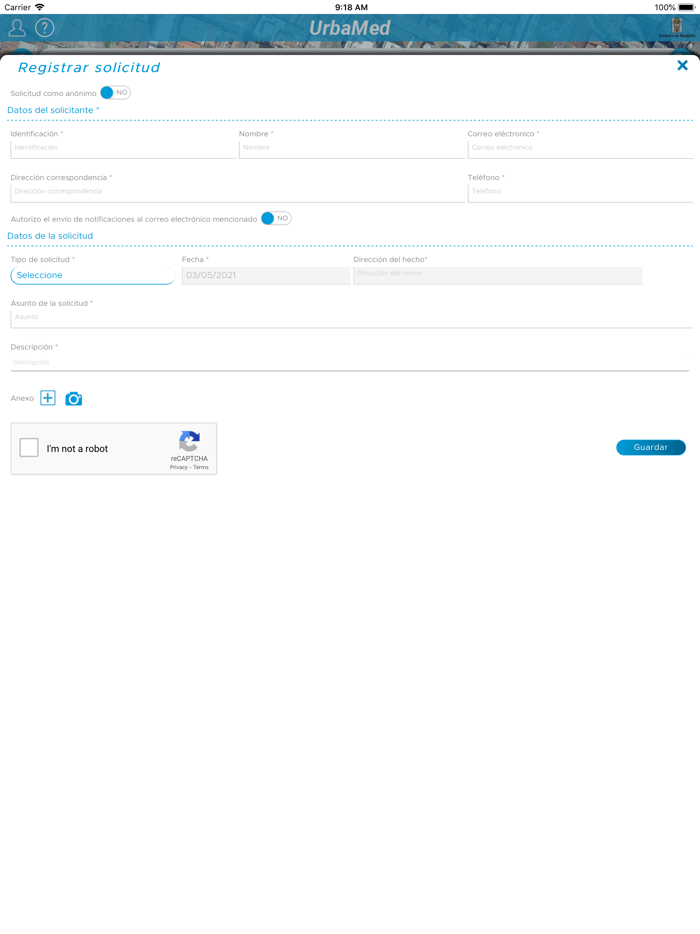
Task: Open the Tipo de solicitud dropdown
Action: (92, 275)
